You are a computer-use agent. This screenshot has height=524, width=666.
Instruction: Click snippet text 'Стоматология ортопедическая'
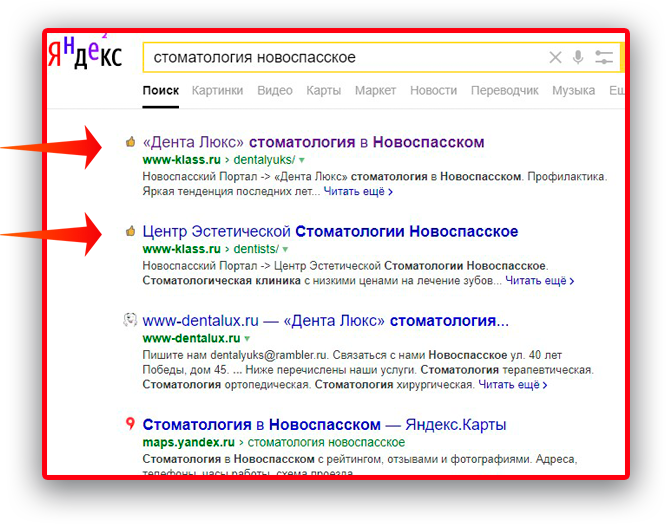click(226, 385)
